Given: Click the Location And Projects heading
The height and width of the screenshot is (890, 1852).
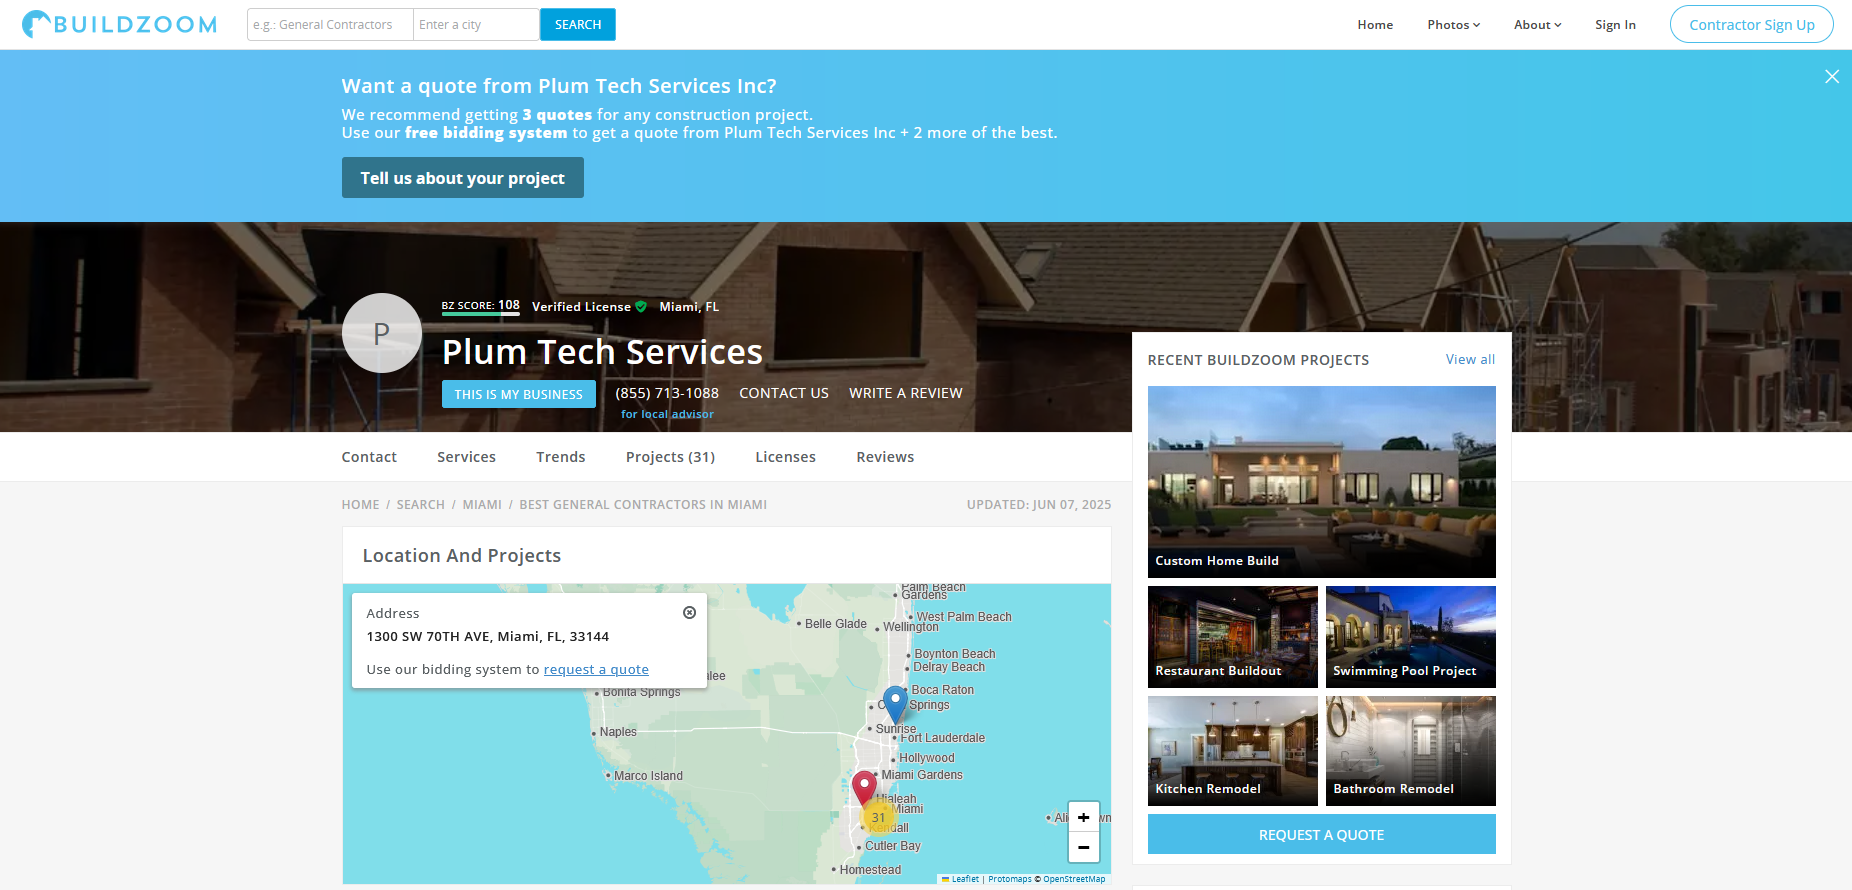Looking at the screenshot, I should click(x=461, y=556).
